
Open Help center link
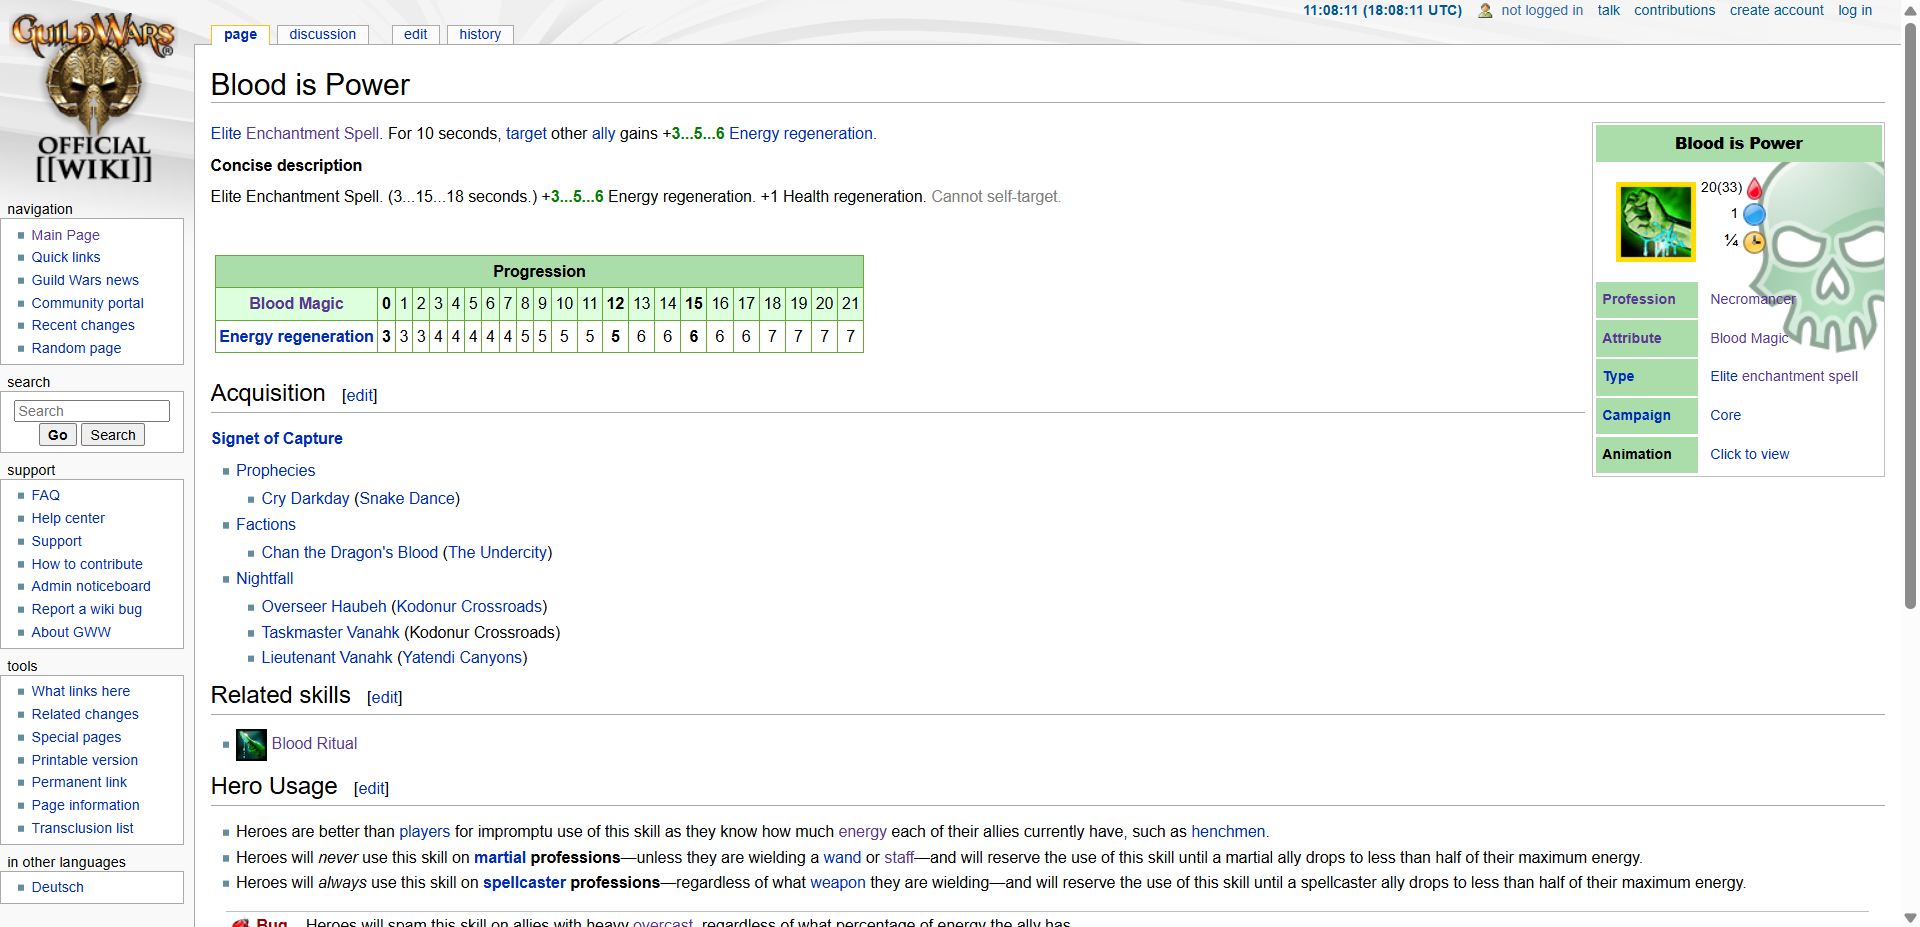(68, 518)
